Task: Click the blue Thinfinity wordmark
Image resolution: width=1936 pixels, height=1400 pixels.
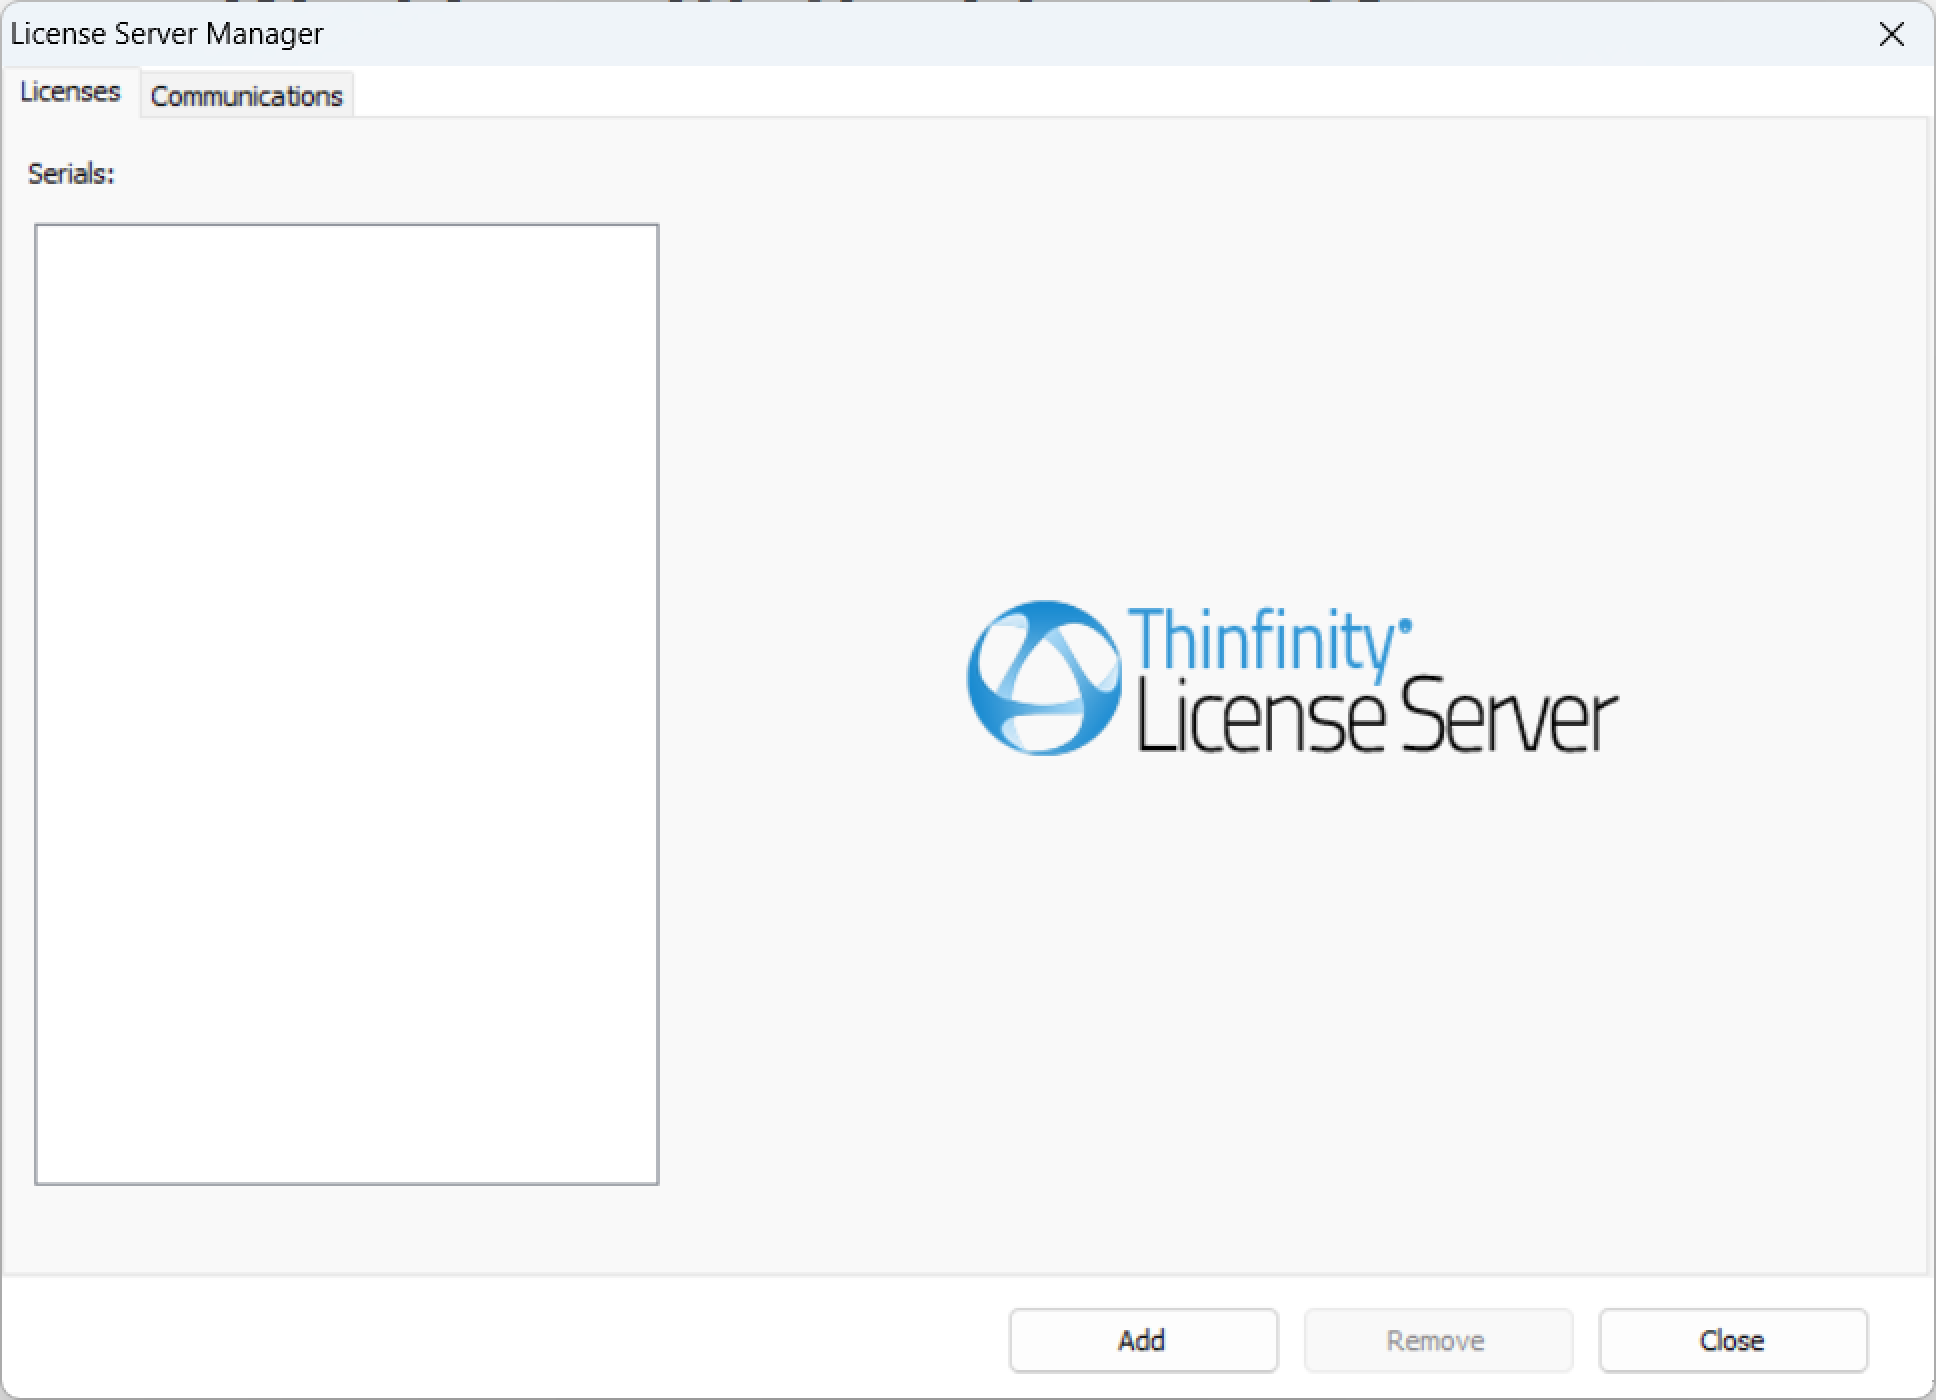Action: coord(1260,641)
